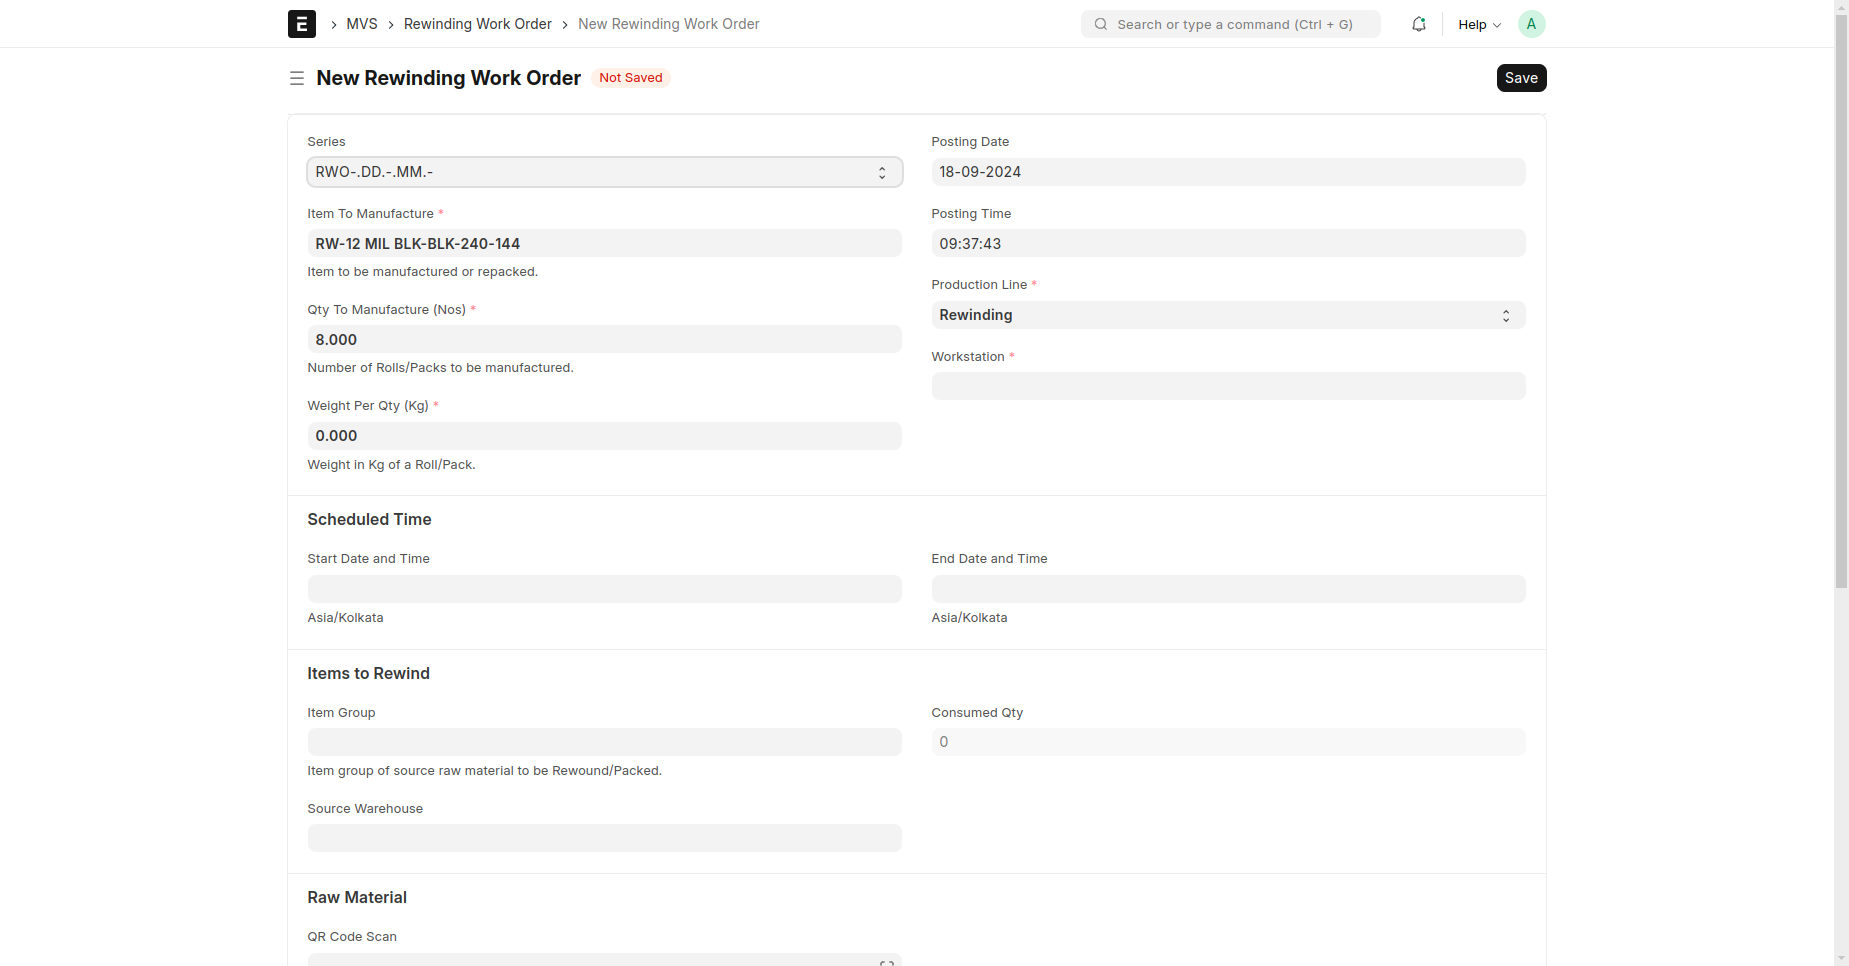Set the Start Date and Time field
Viewport: 1849px width, 966px height.
coord(604,589)
